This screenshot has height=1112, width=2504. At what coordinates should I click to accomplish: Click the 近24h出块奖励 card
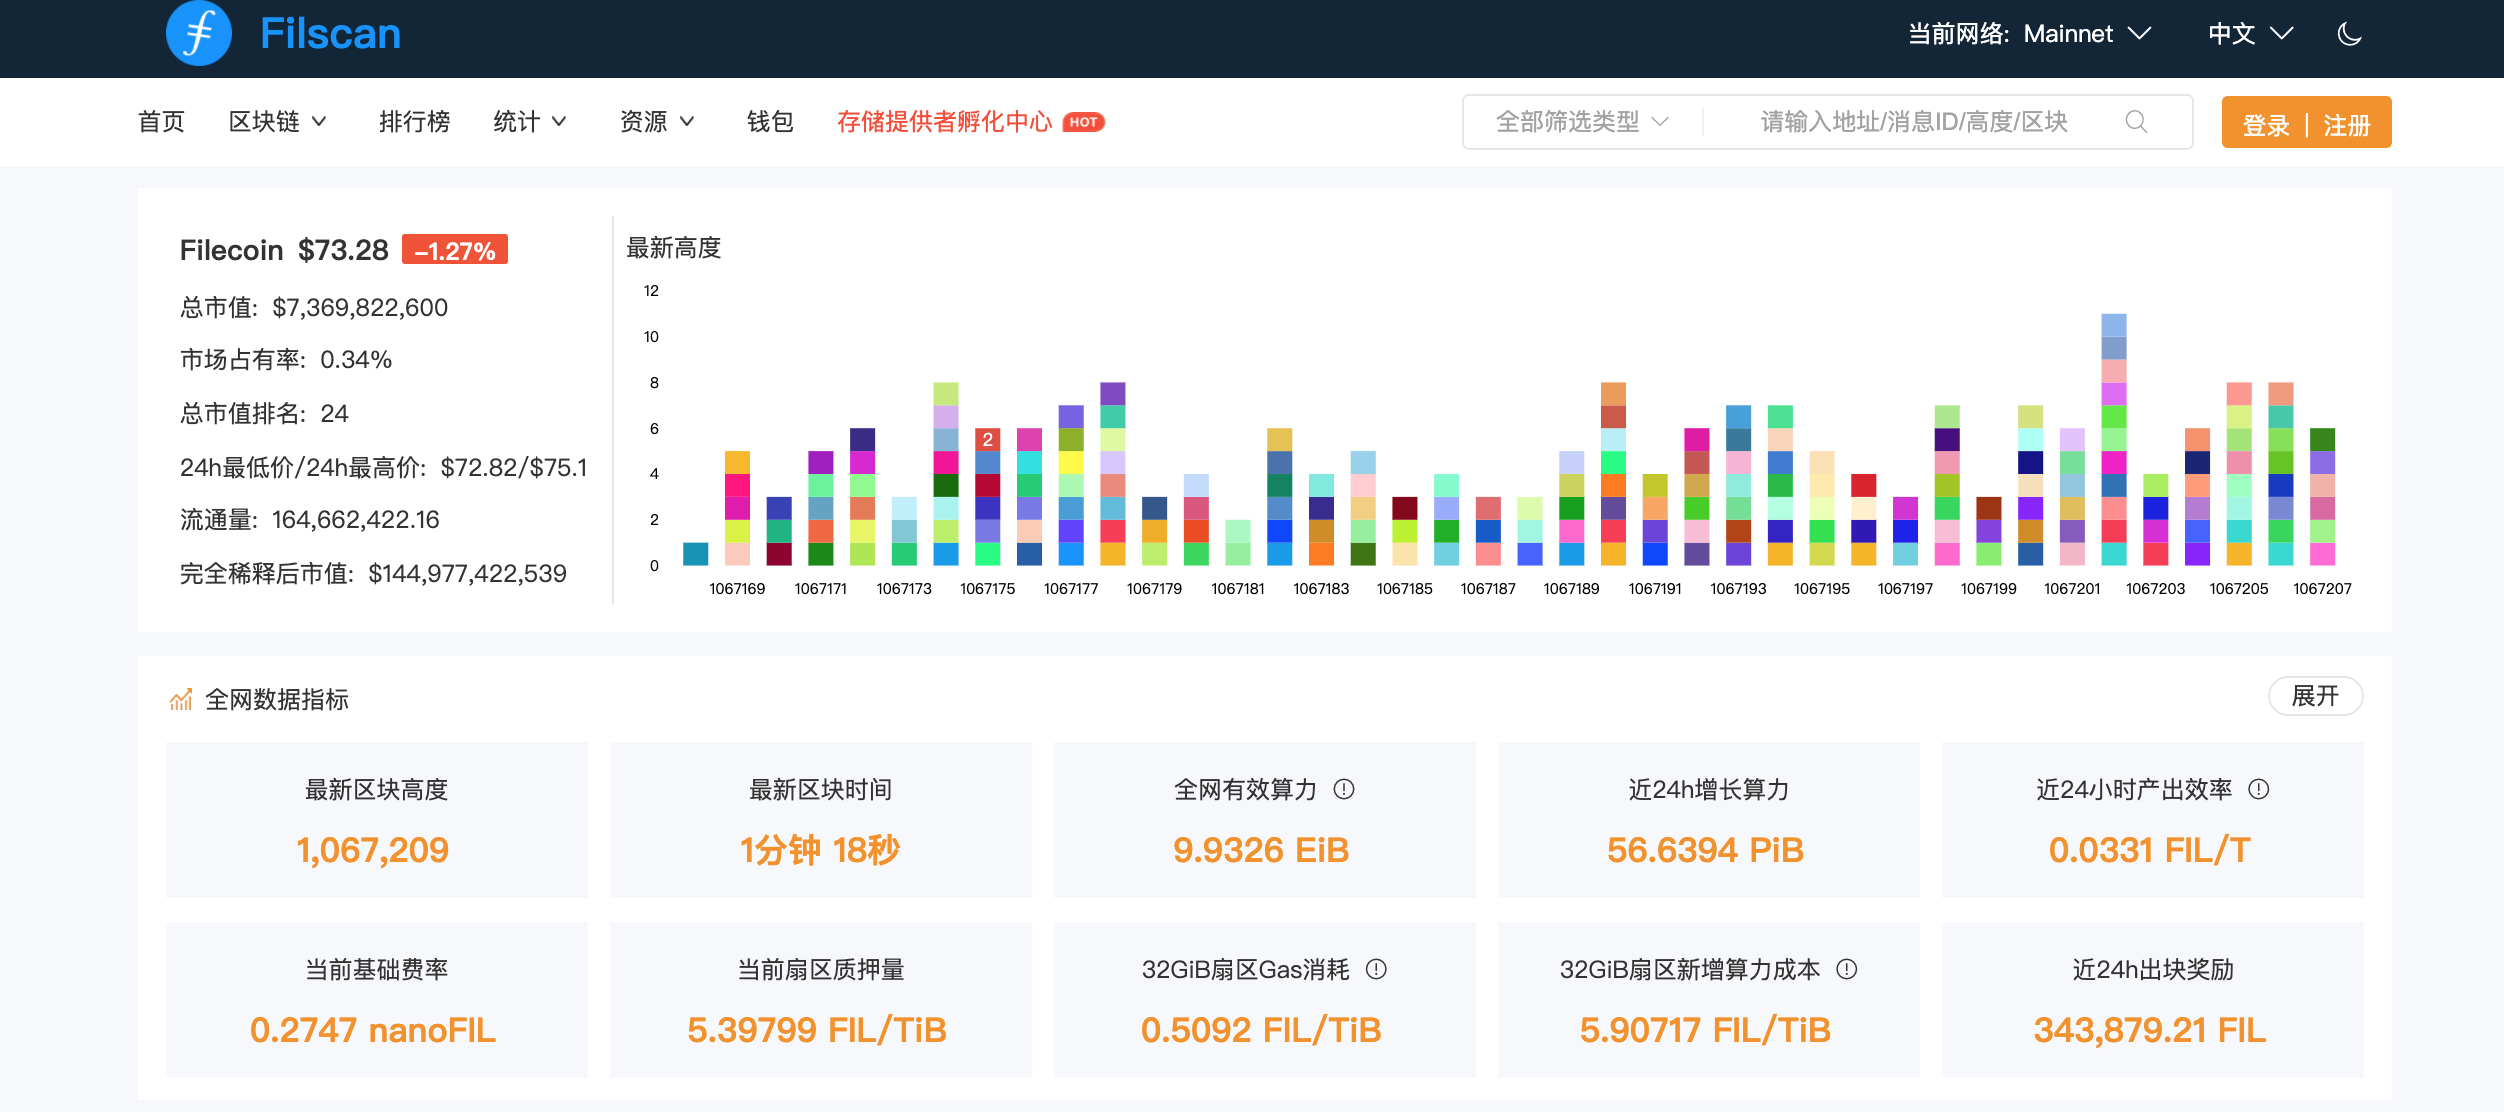tap(2153, 1000)
